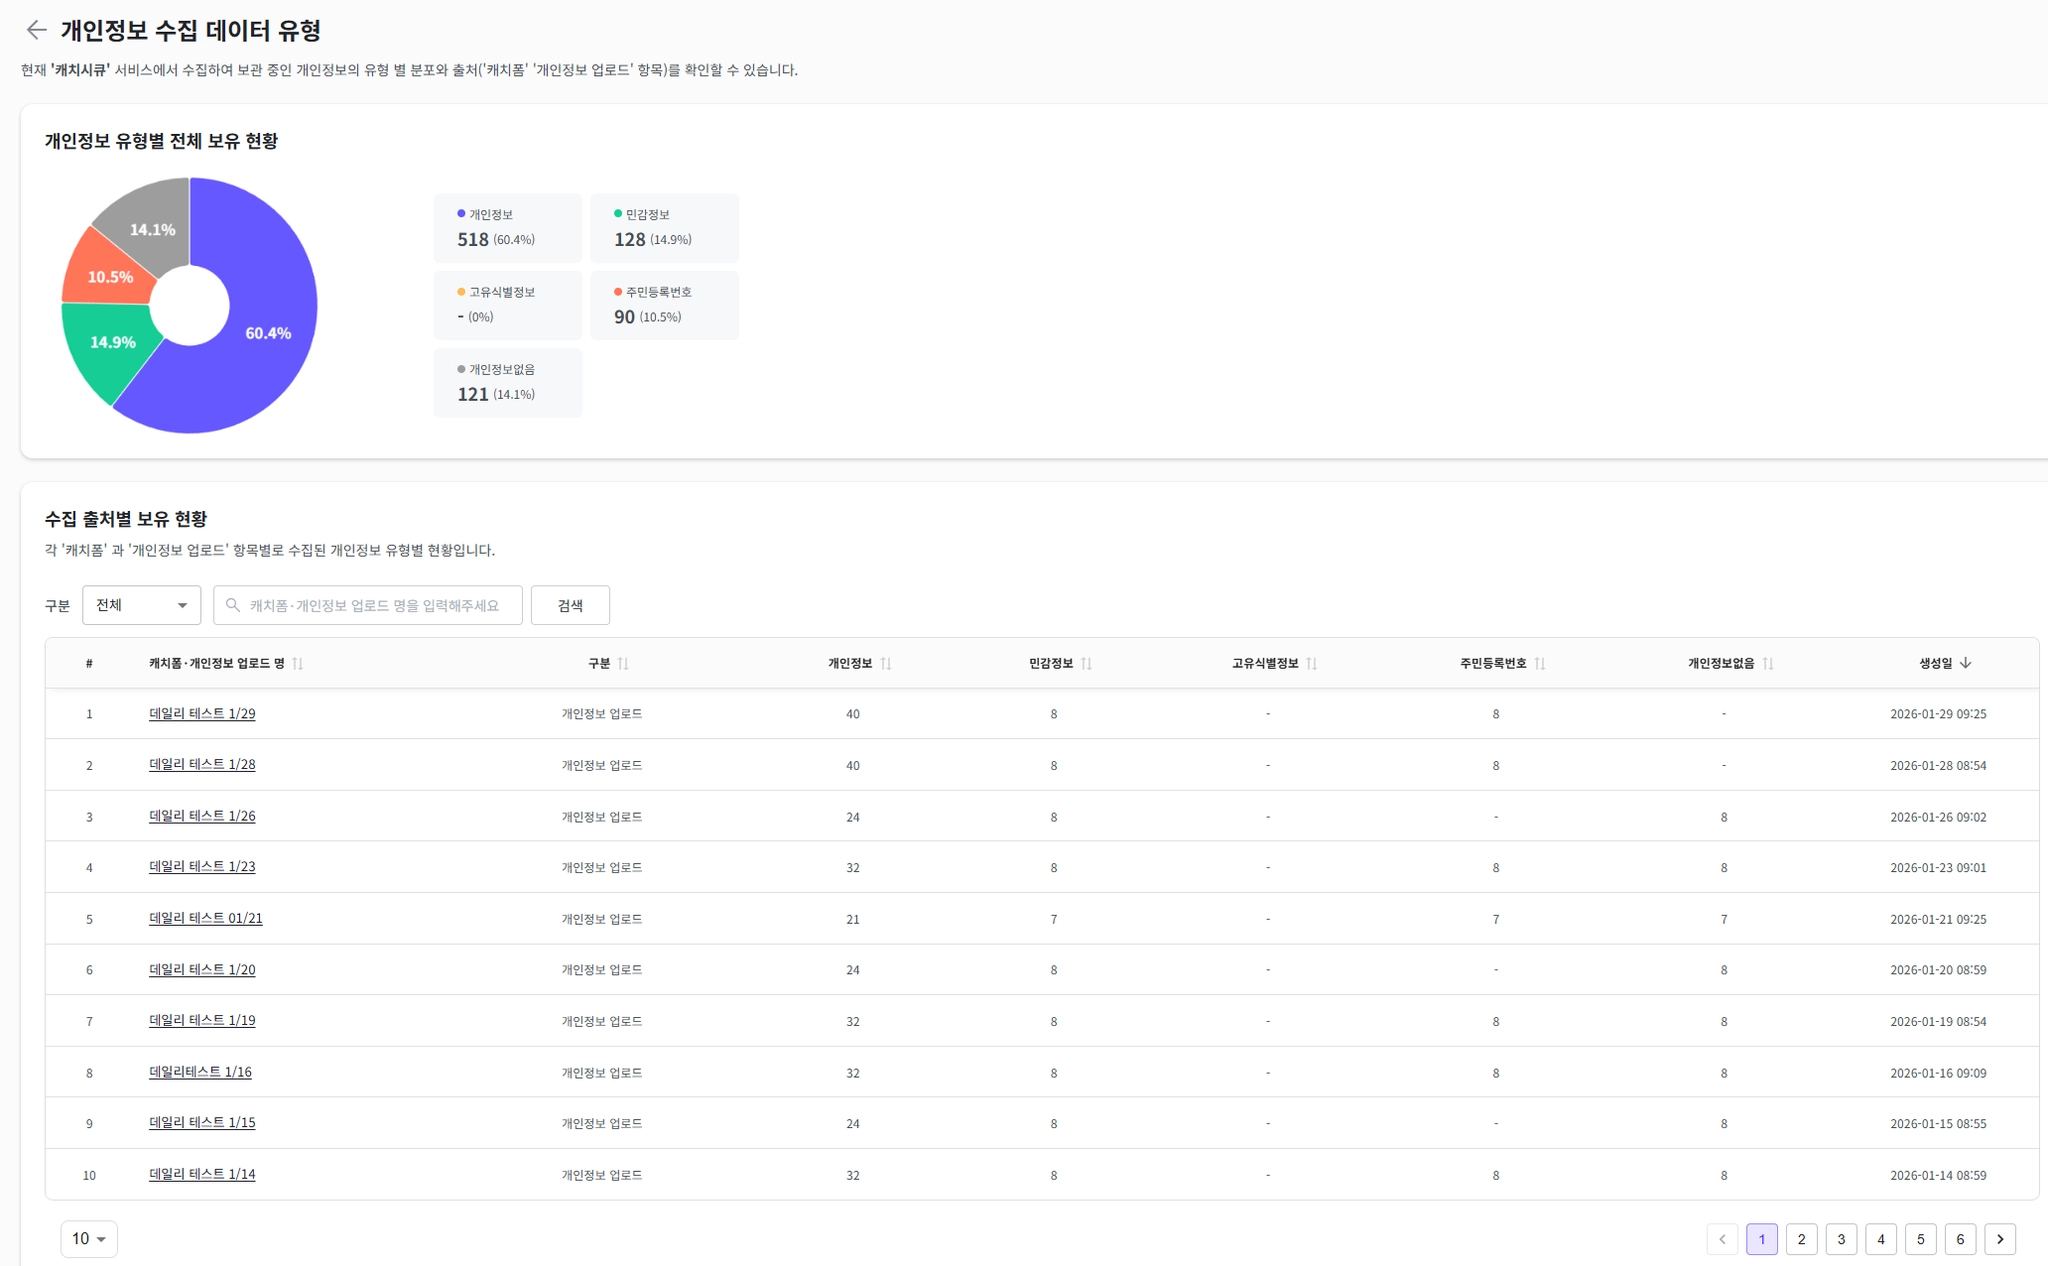Sort by 주민등록번호 column icon
2048x1266 pixels.
(1540, 664)
